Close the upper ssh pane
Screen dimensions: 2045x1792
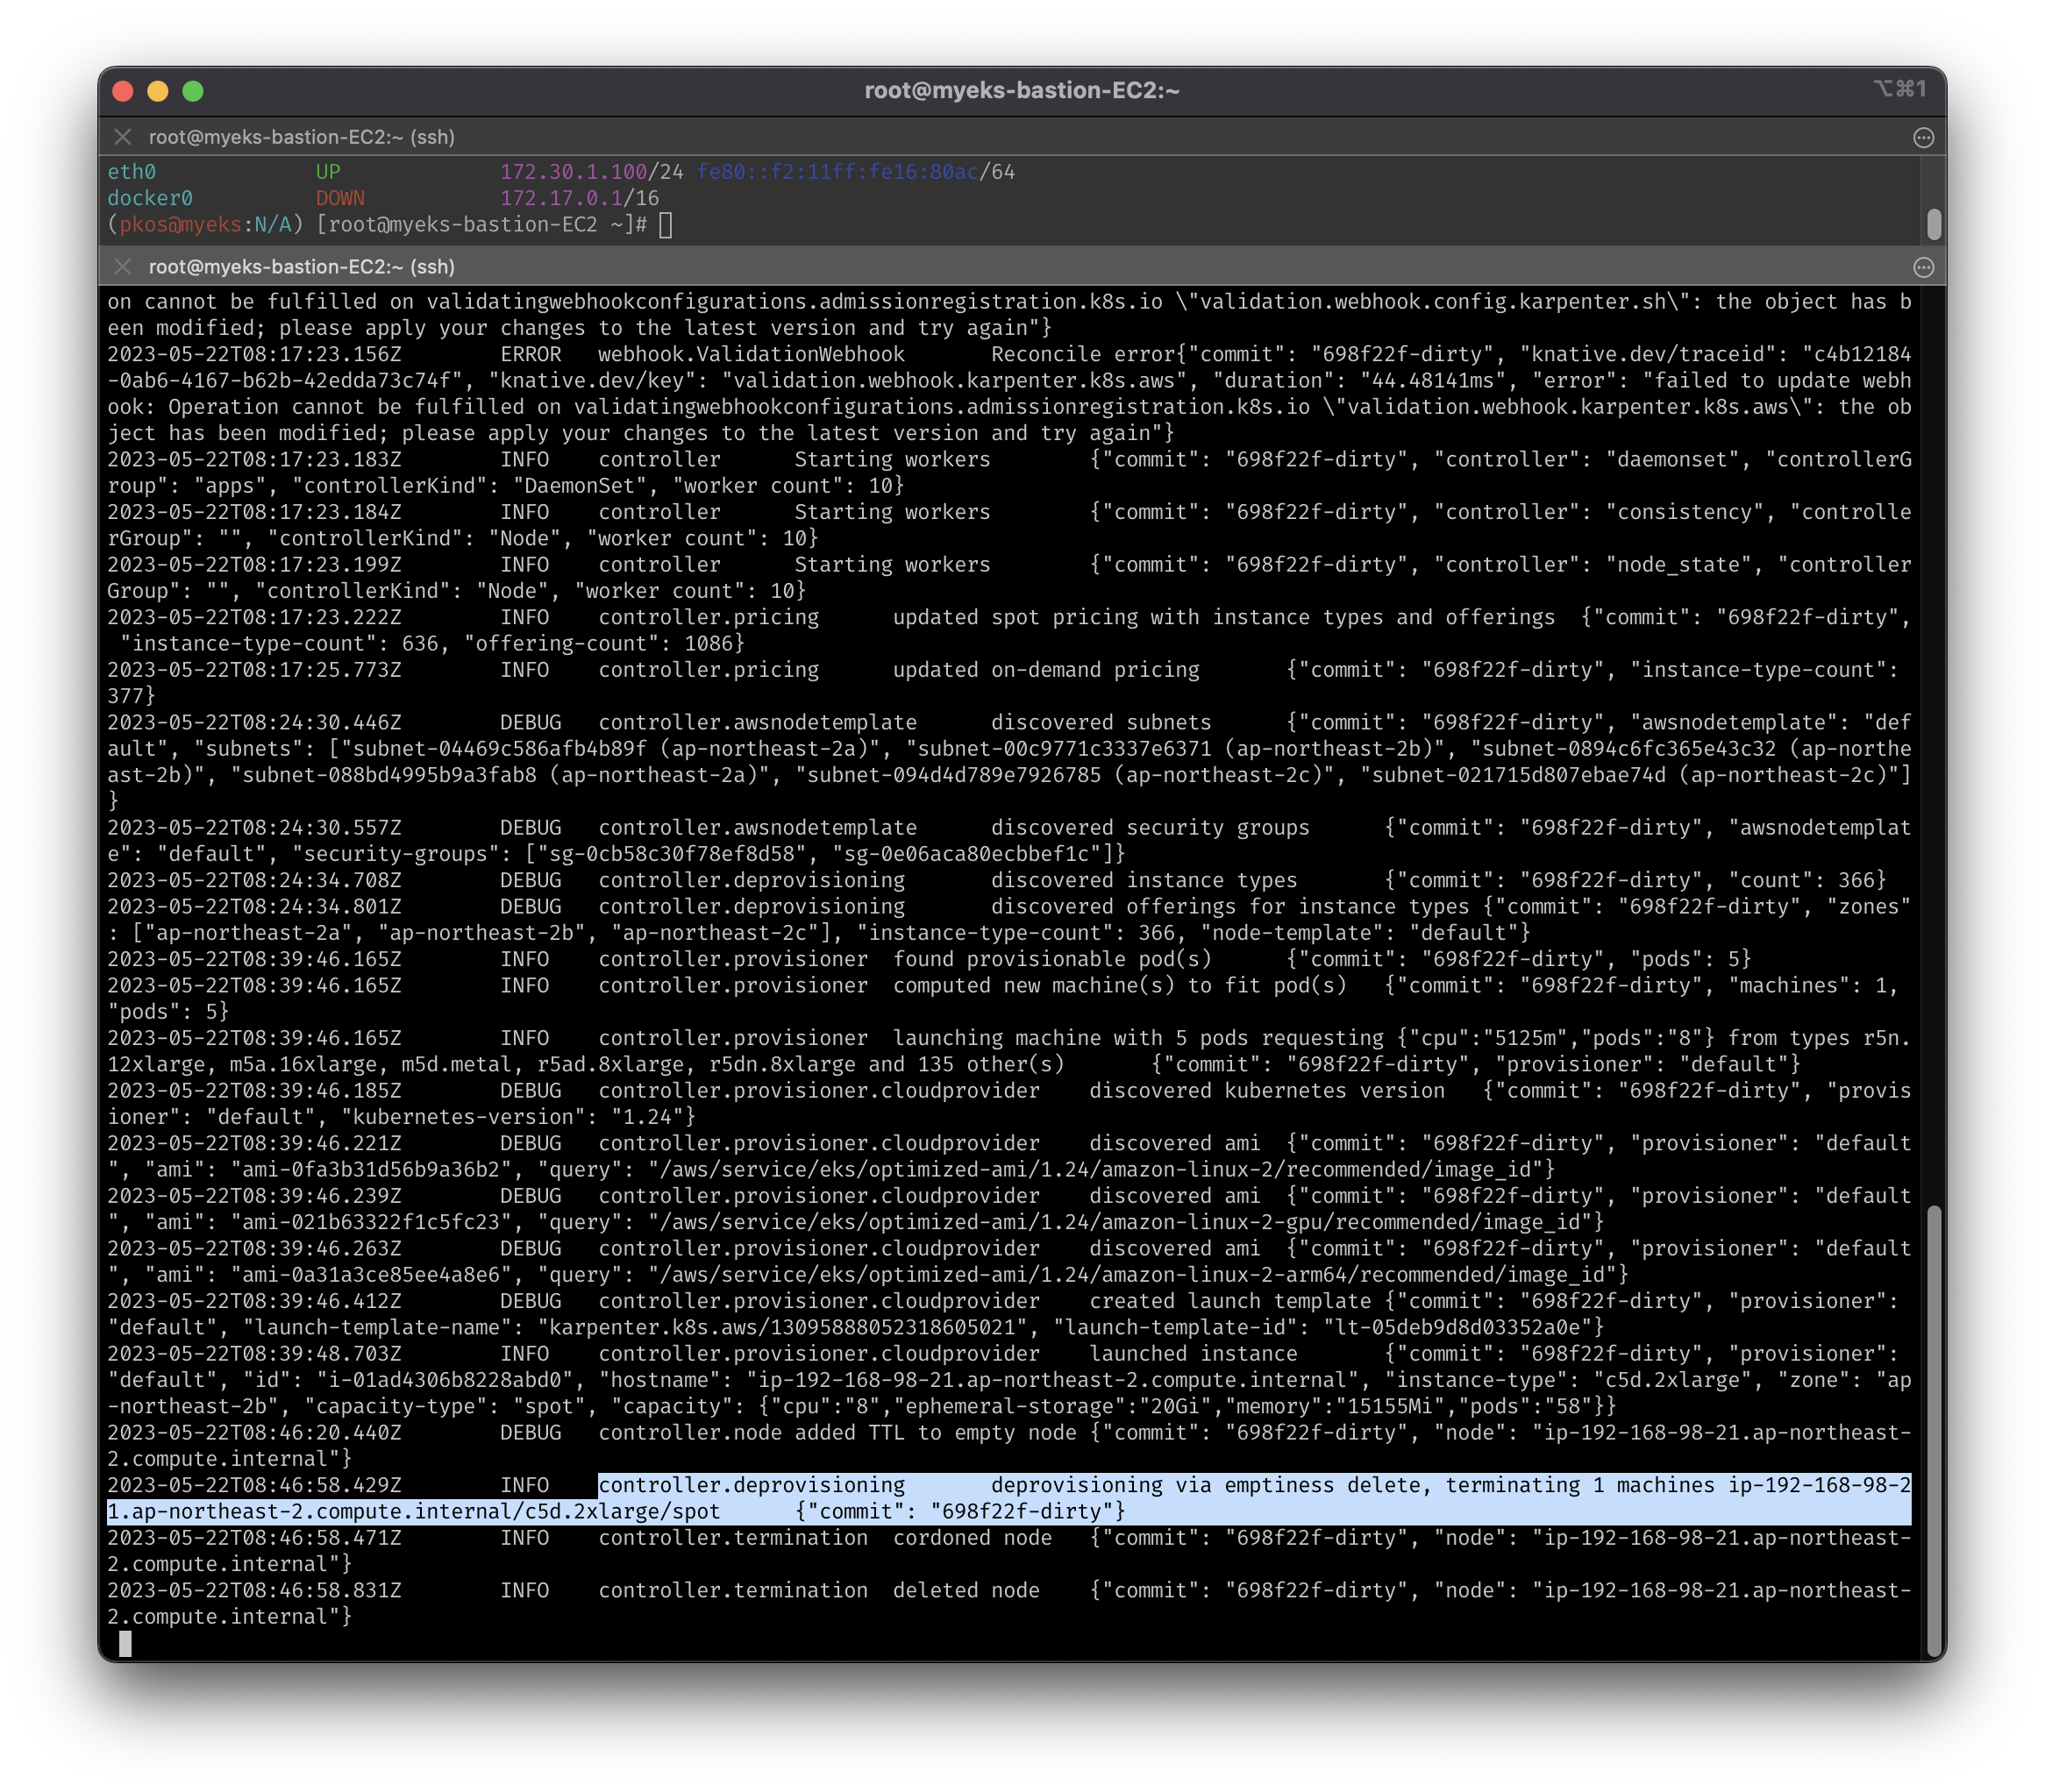(x=123, y=137)
